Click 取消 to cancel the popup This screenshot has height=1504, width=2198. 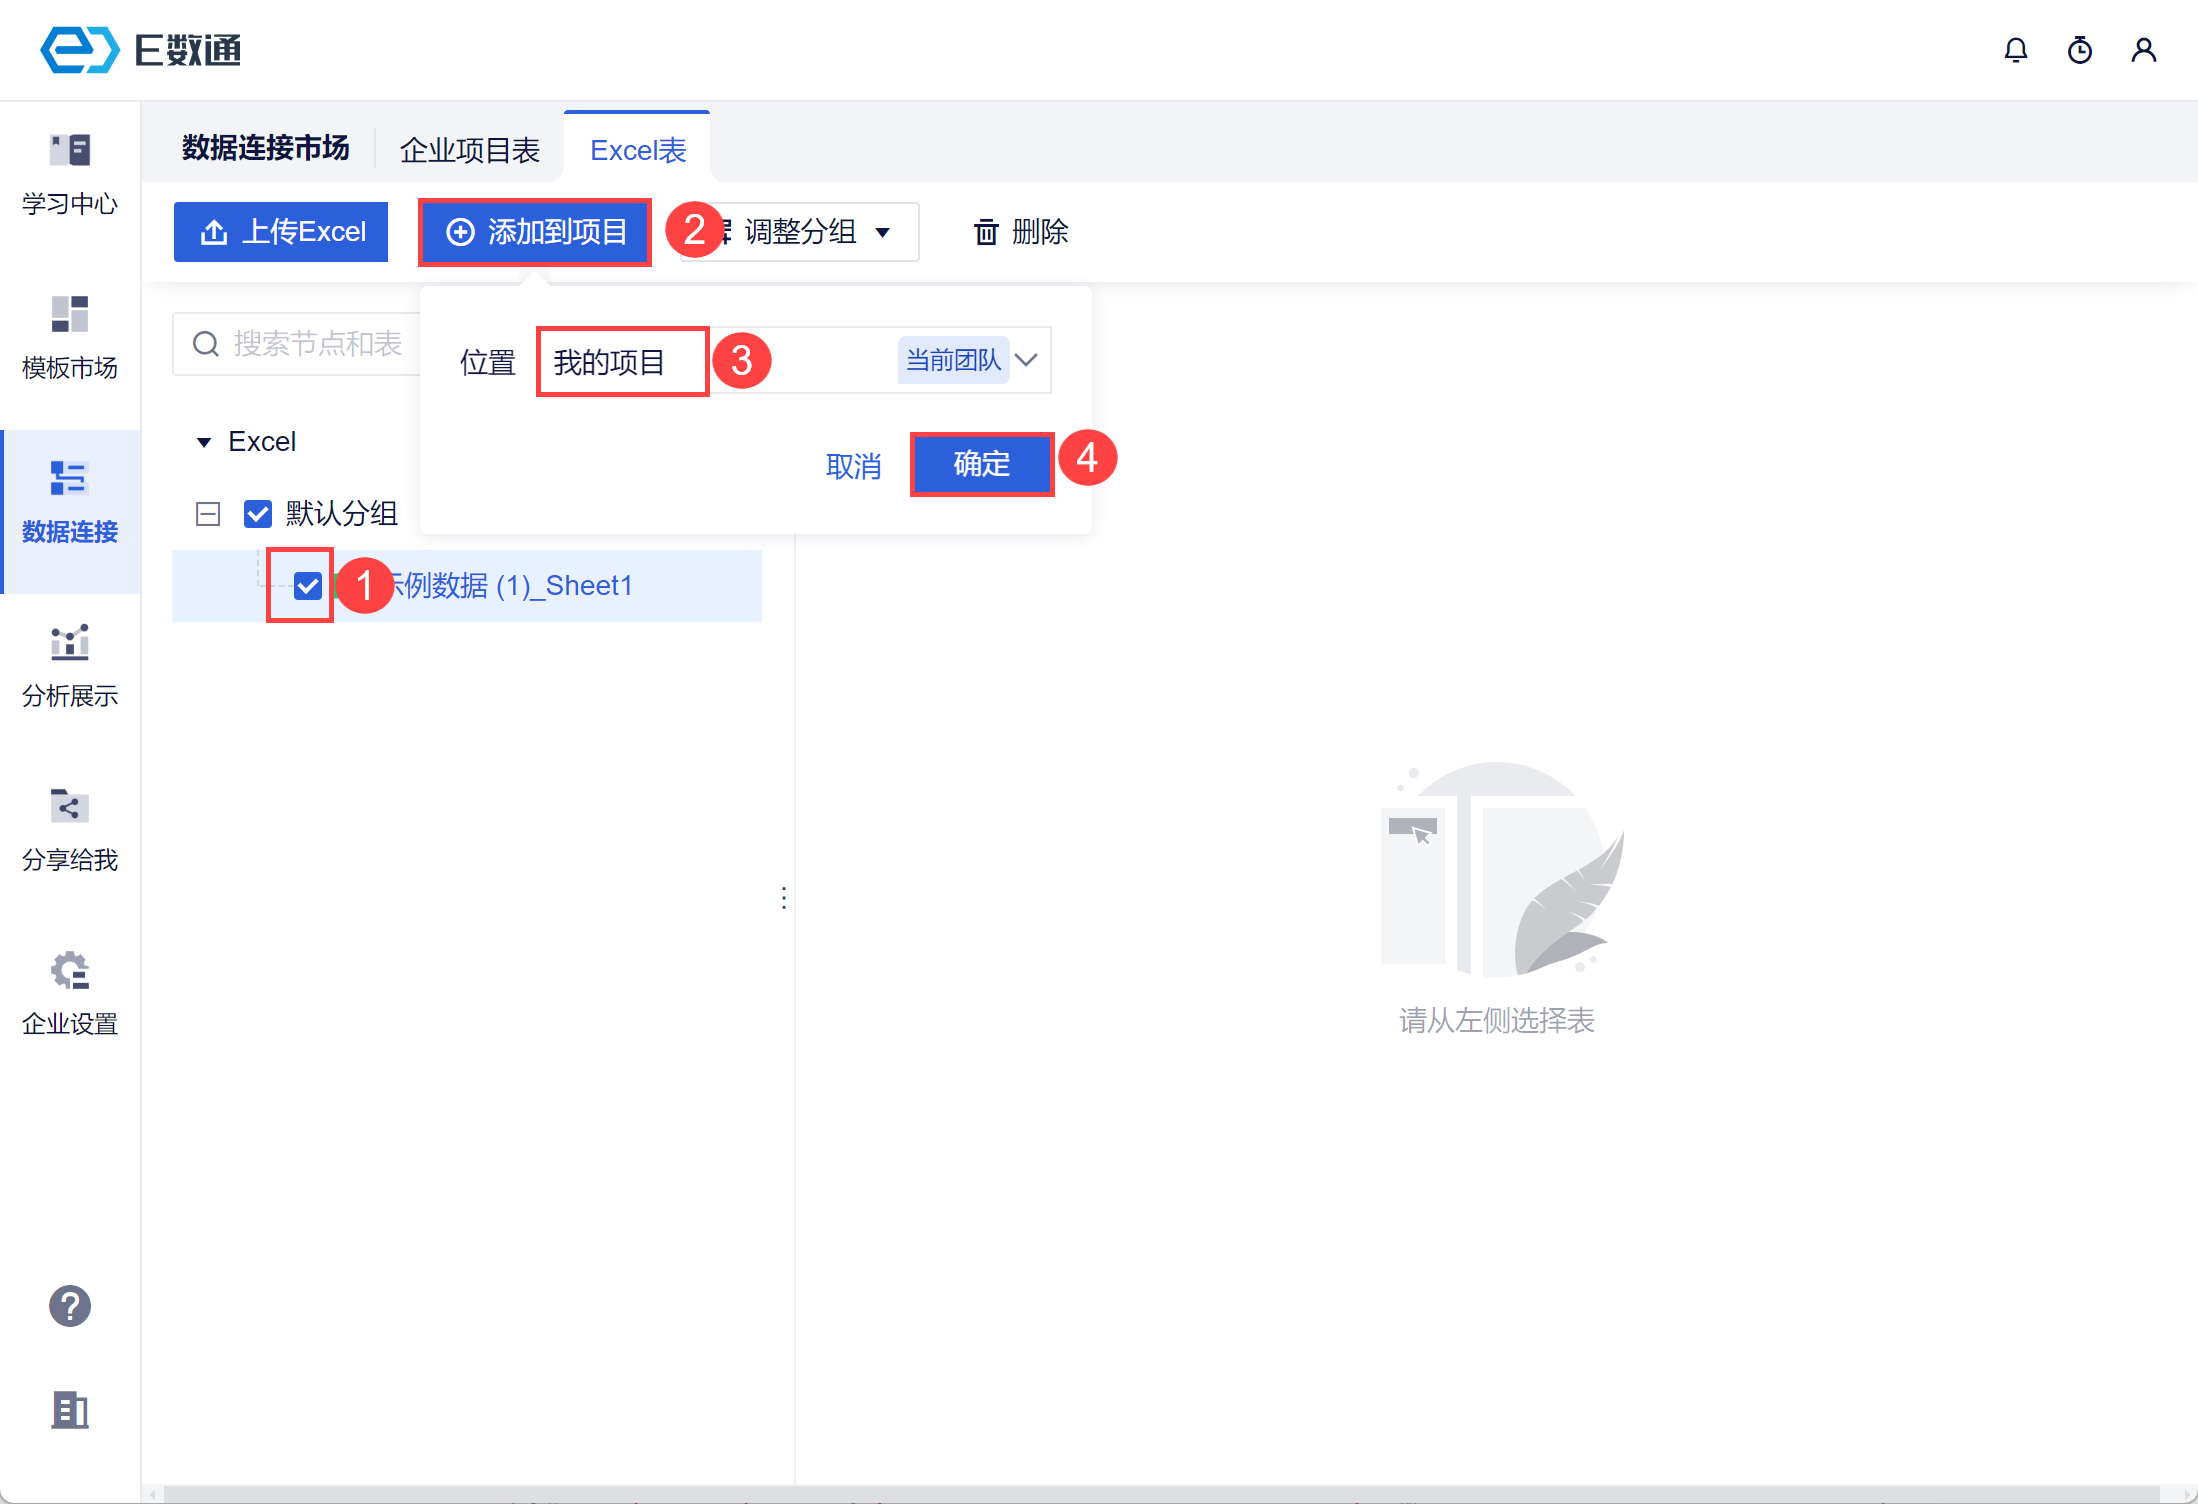(x=853, y=466)
